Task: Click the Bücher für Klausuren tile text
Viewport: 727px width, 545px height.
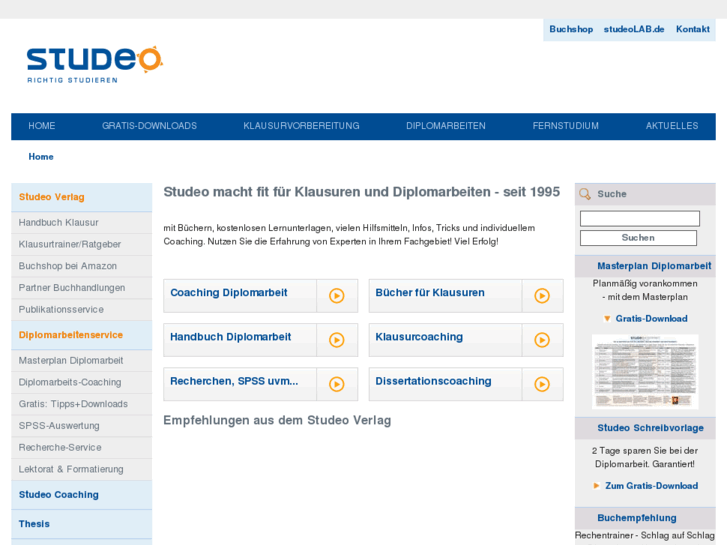Action: tap(430, 293)
